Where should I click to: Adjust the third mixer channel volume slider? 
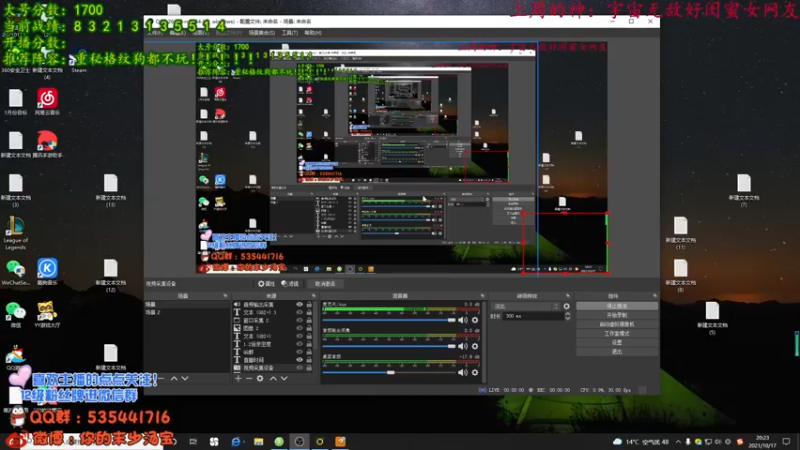click(x=389, y=372)
